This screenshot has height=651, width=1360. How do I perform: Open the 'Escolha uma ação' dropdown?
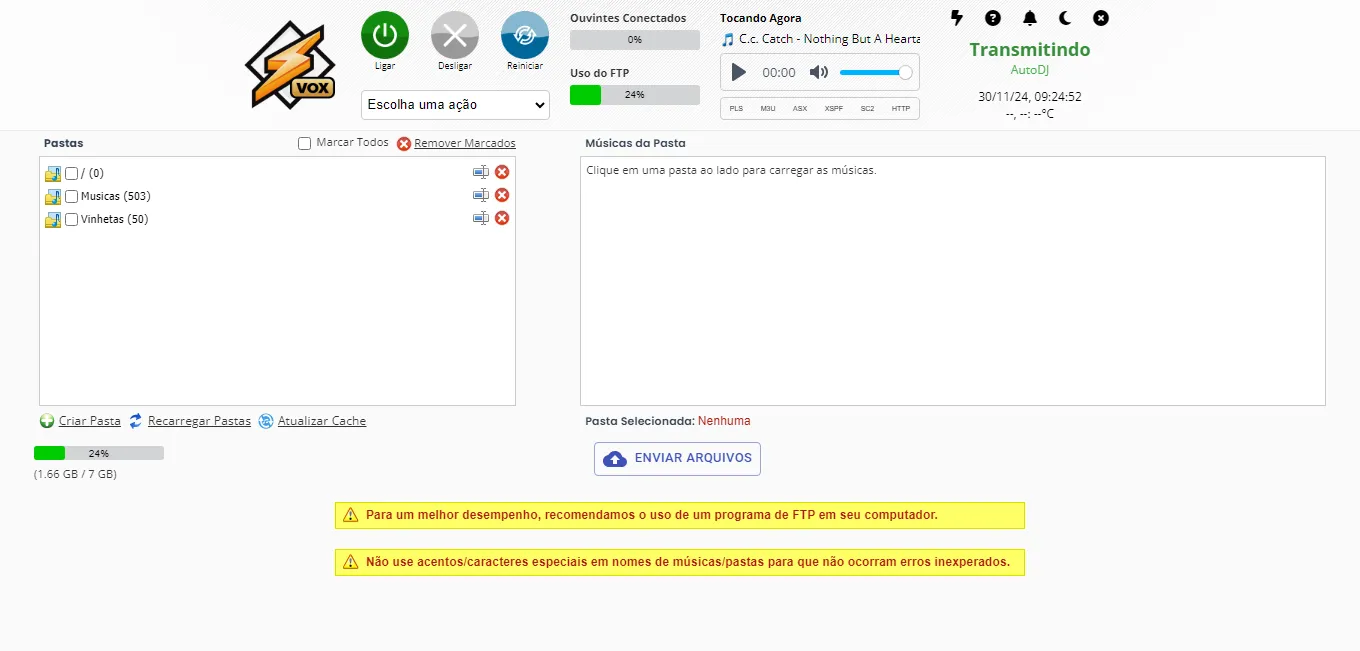click(455, 105)
